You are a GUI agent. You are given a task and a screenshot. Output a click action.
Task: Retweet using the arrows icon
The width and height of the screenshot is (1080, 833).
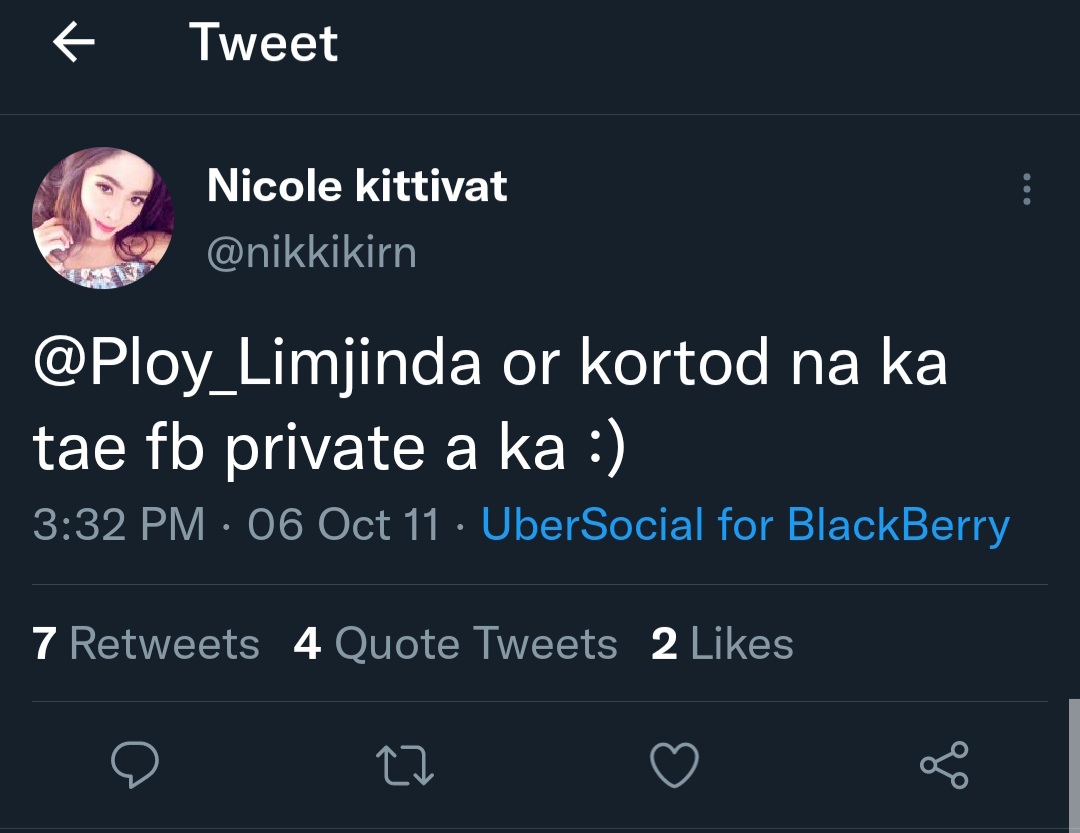(x=405, y=765)
